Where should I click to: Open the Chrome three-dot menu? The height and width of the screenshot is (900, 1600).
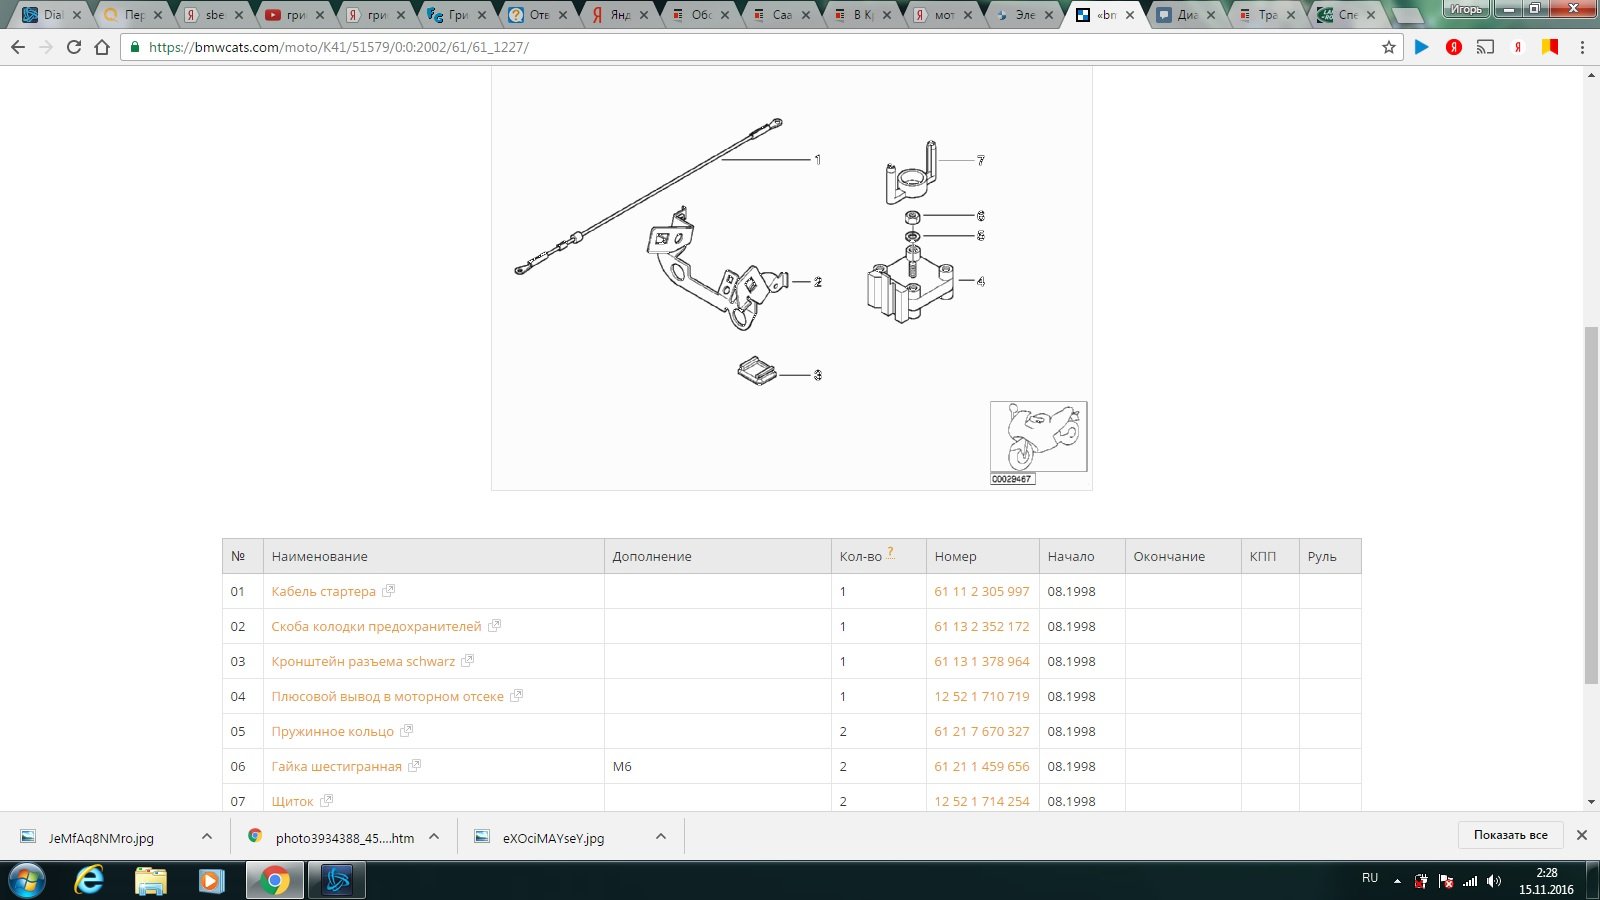pyautogui.click(x=1582, y=47)
